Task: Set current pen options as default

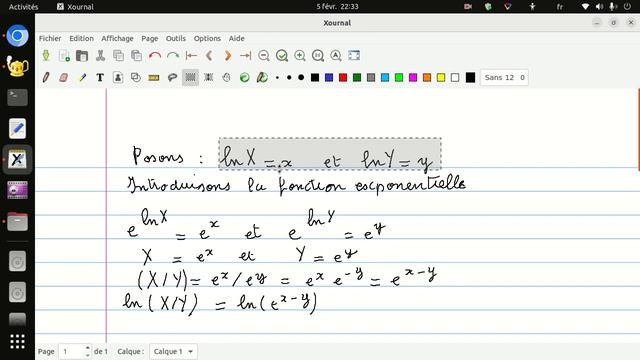Action: click(262, 78)
